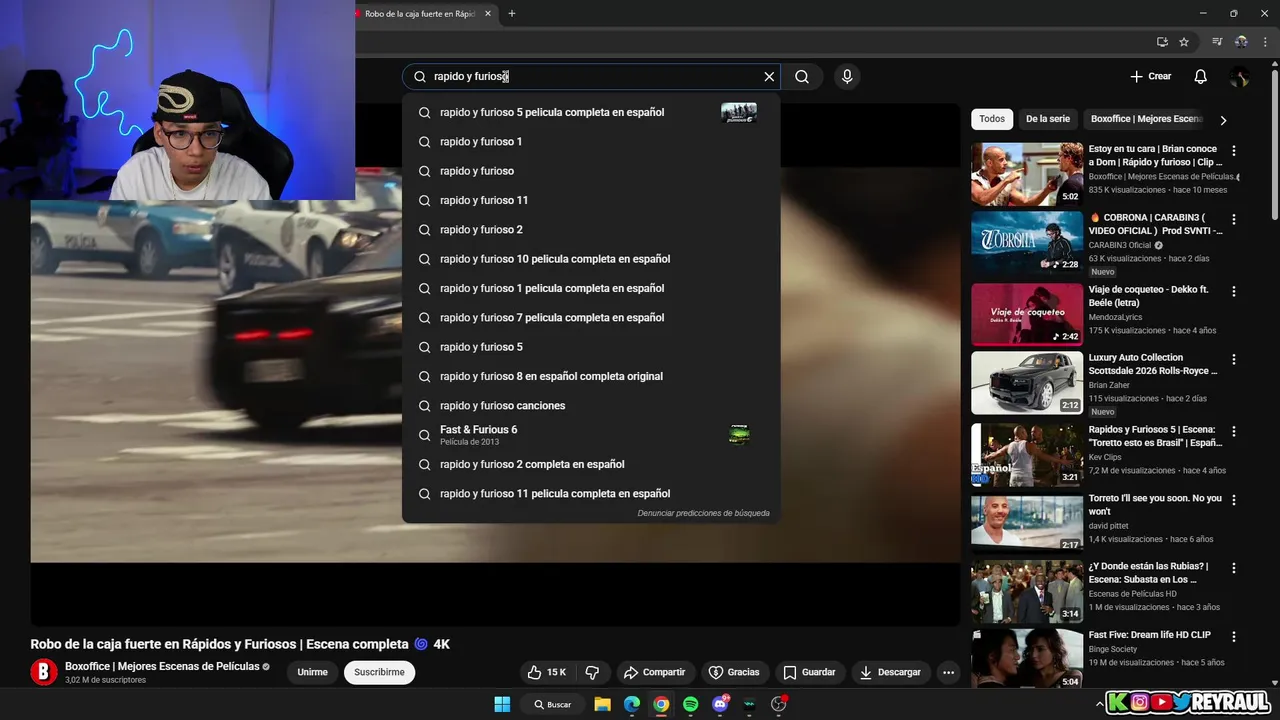Open options menu for 'Estoy en tu cara' video
Viewport: 1280px width, 720px height.
1233,151
